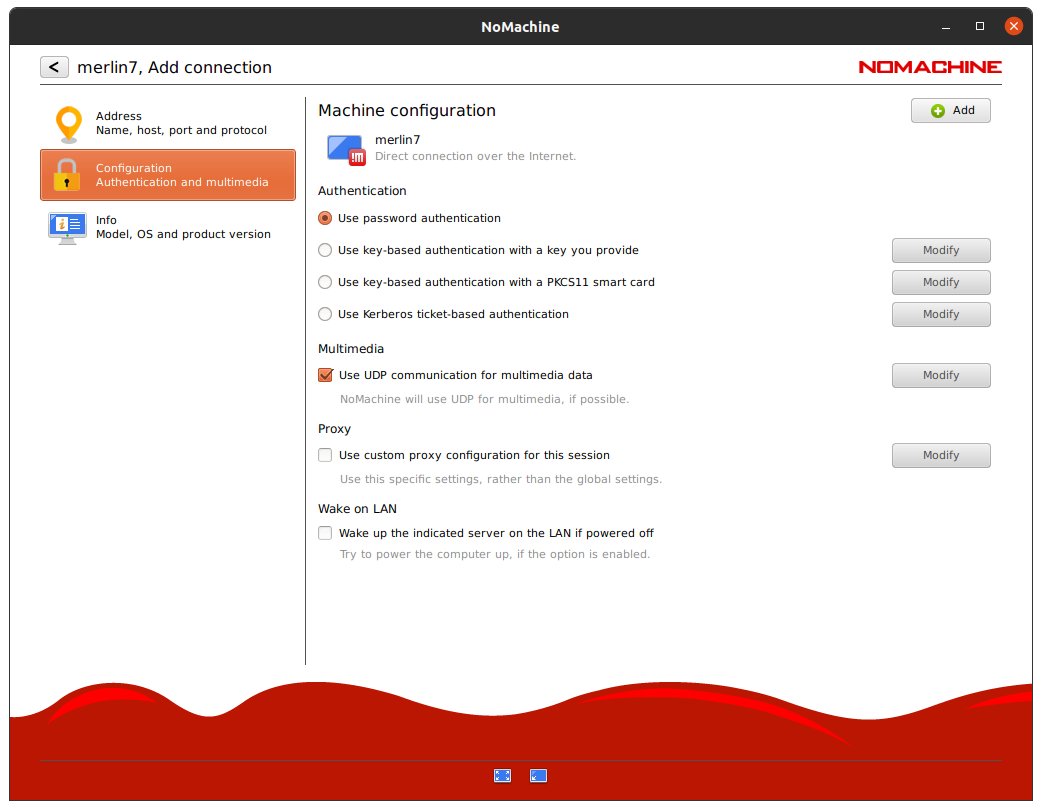This screenshot has height=810, width=1042.
Task: Enter fullscreen using the expand icon
Action: point(502,775)
